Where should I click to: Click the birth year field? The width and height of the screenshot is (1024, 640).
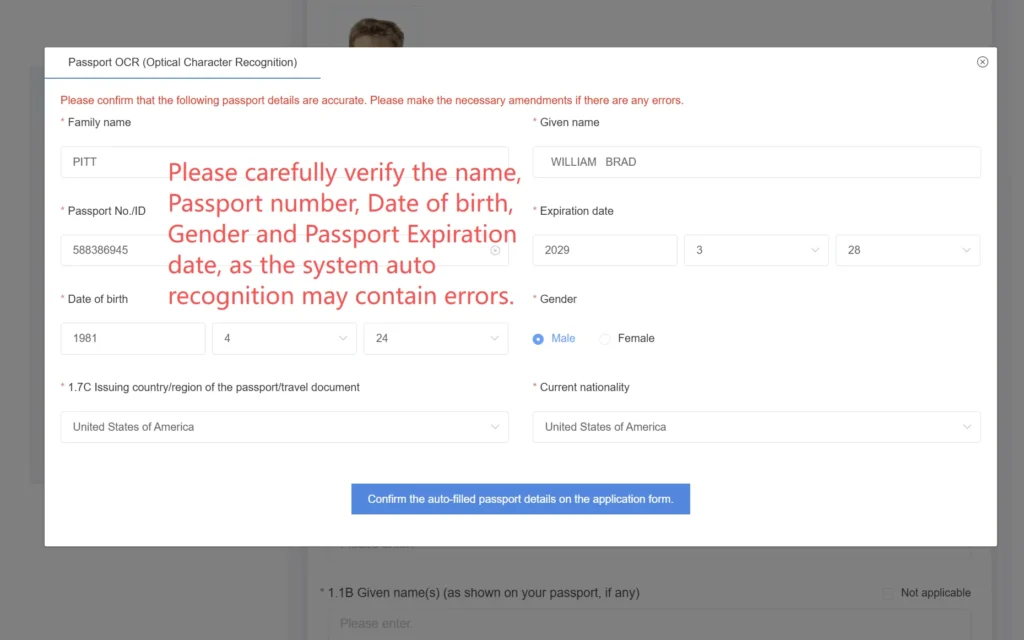(x=133, y=338)
